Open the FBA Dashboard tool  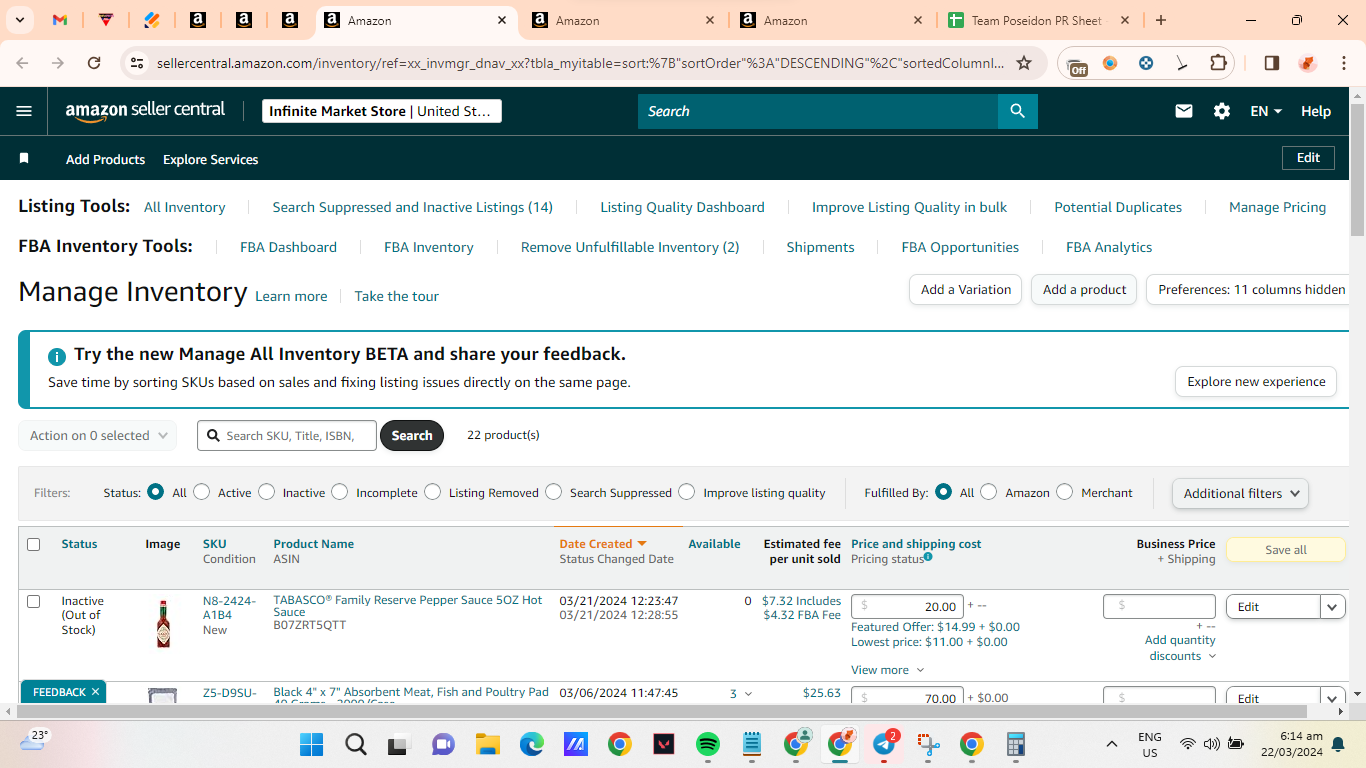coord(288,247)
